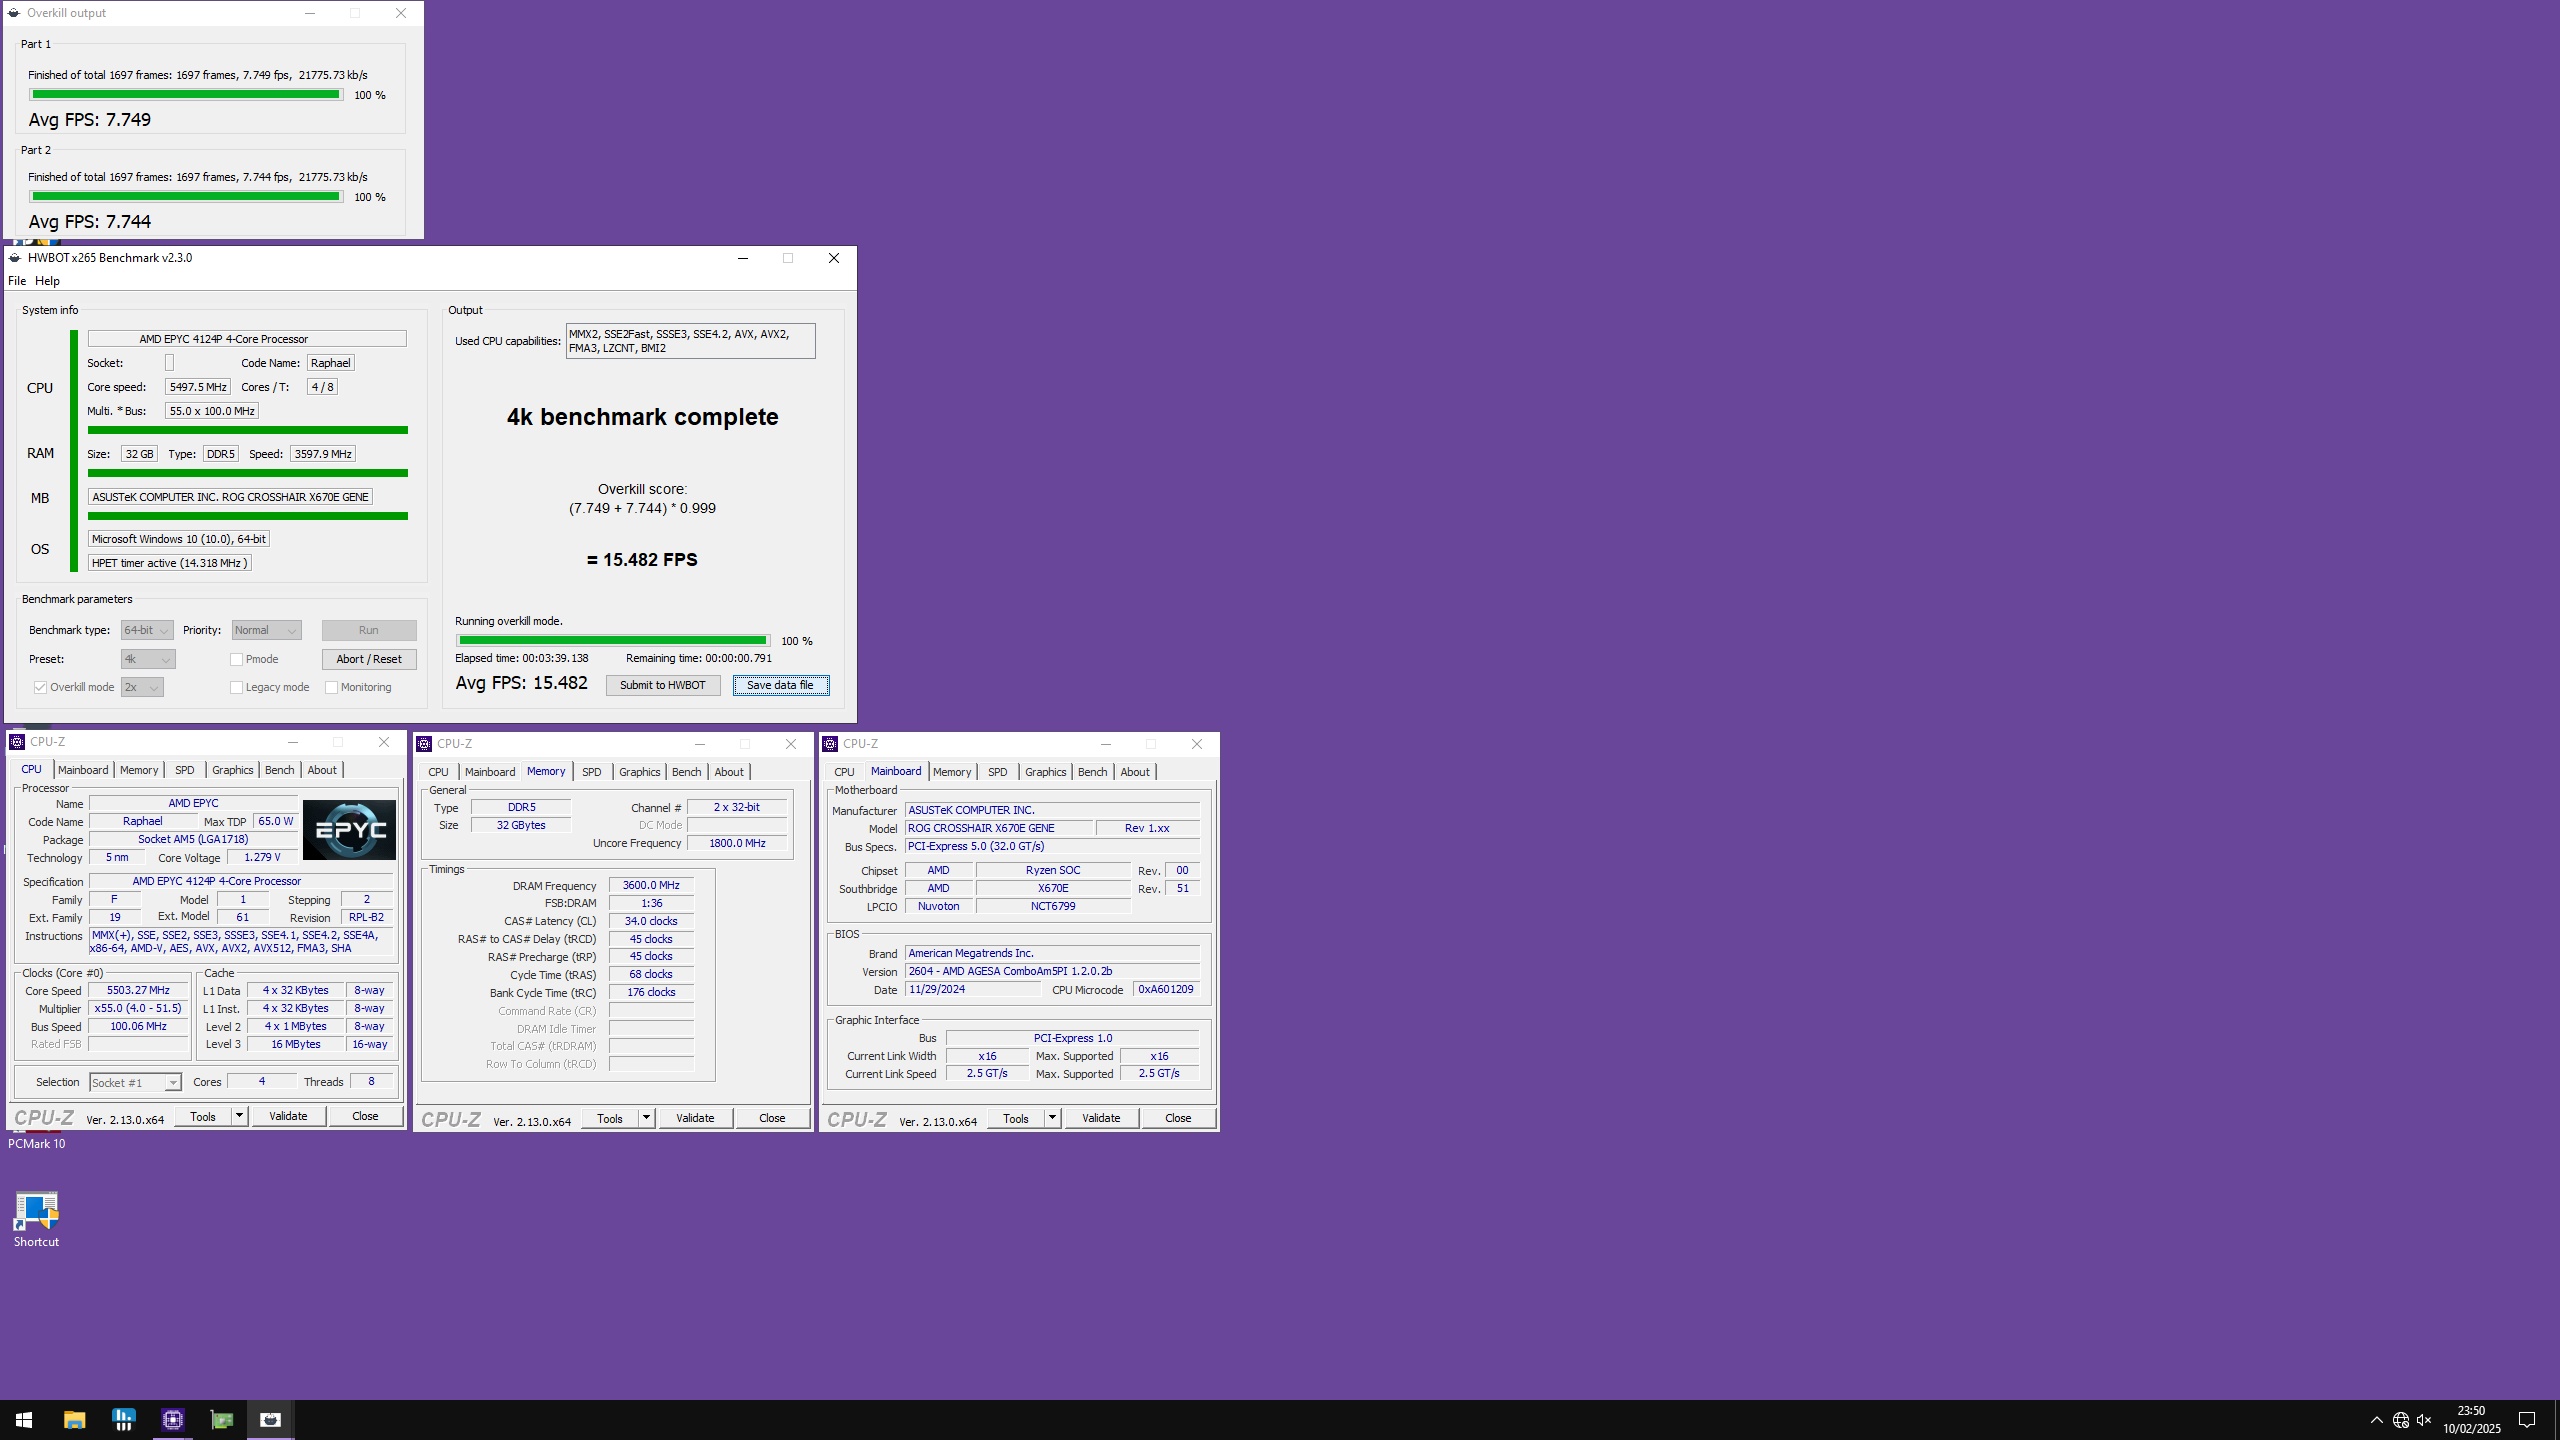Click the Used CPU capabilities text box
This screenshot has height=1440, width=2560.
[x=690, y=341]
